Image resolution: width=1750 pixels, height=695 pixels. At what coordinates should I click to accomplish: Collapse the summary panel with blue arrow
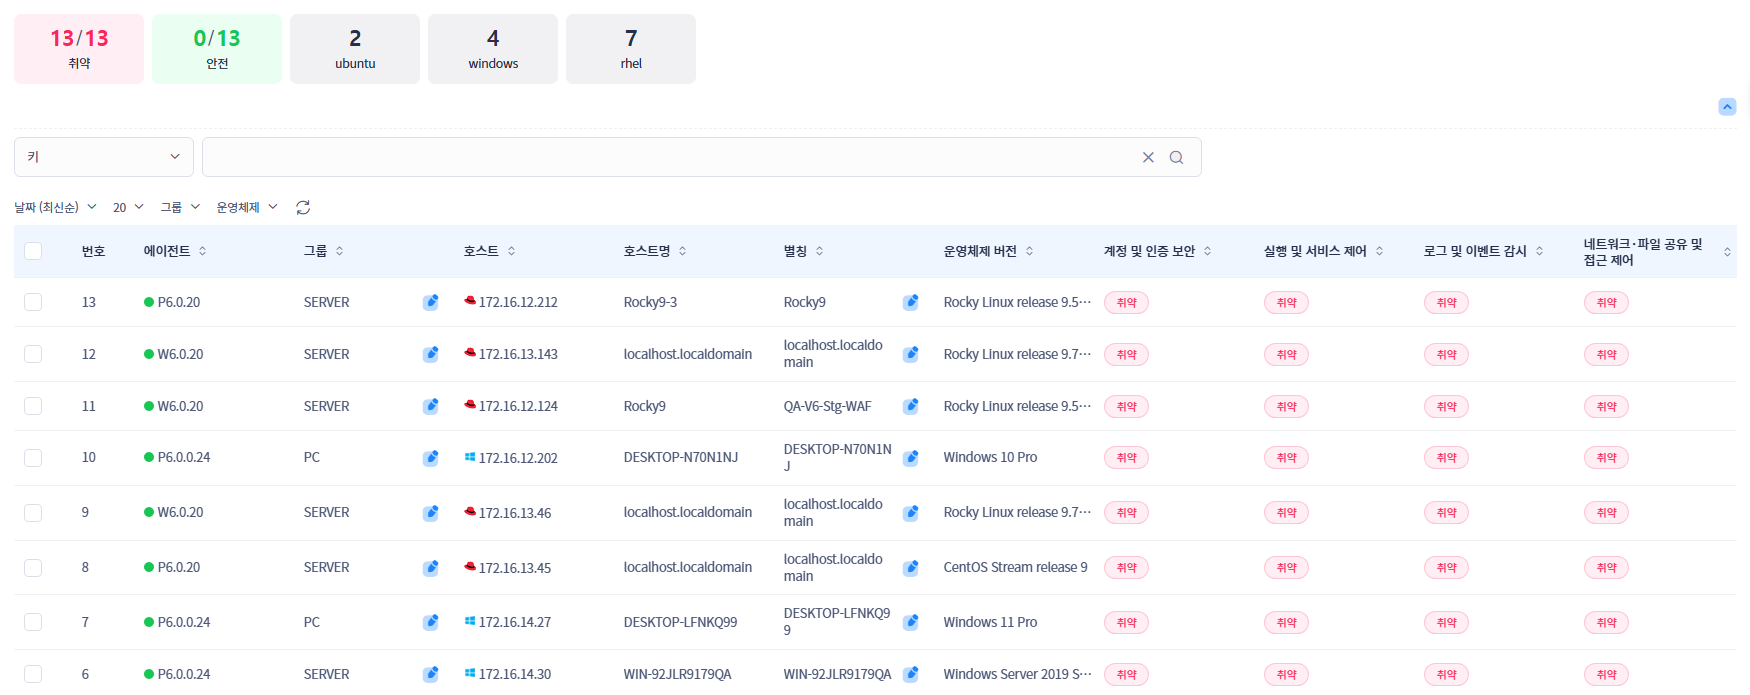1727,107
